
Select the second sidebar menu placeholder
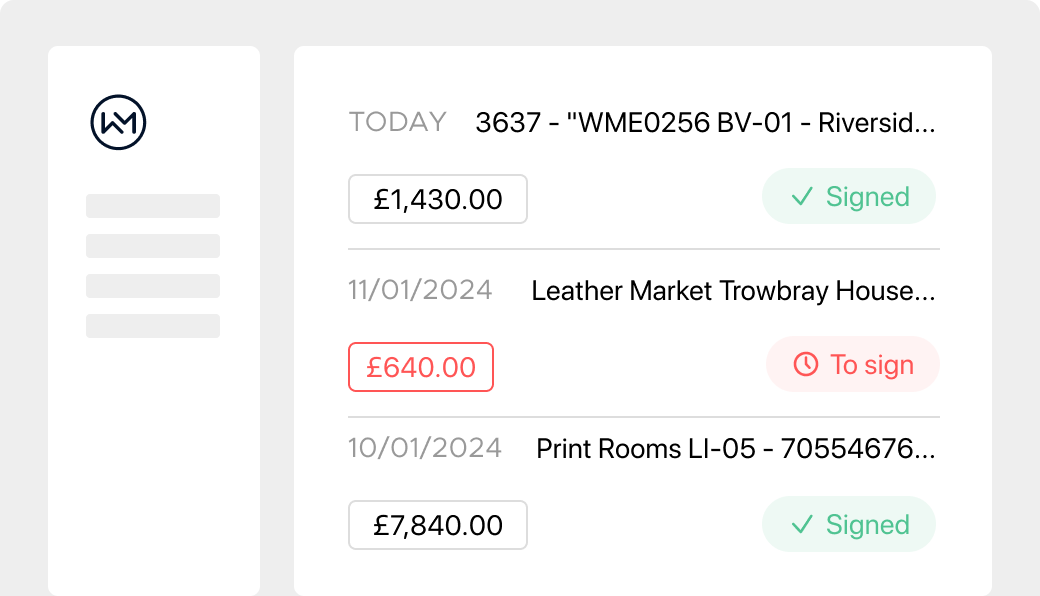coord(153,246)
